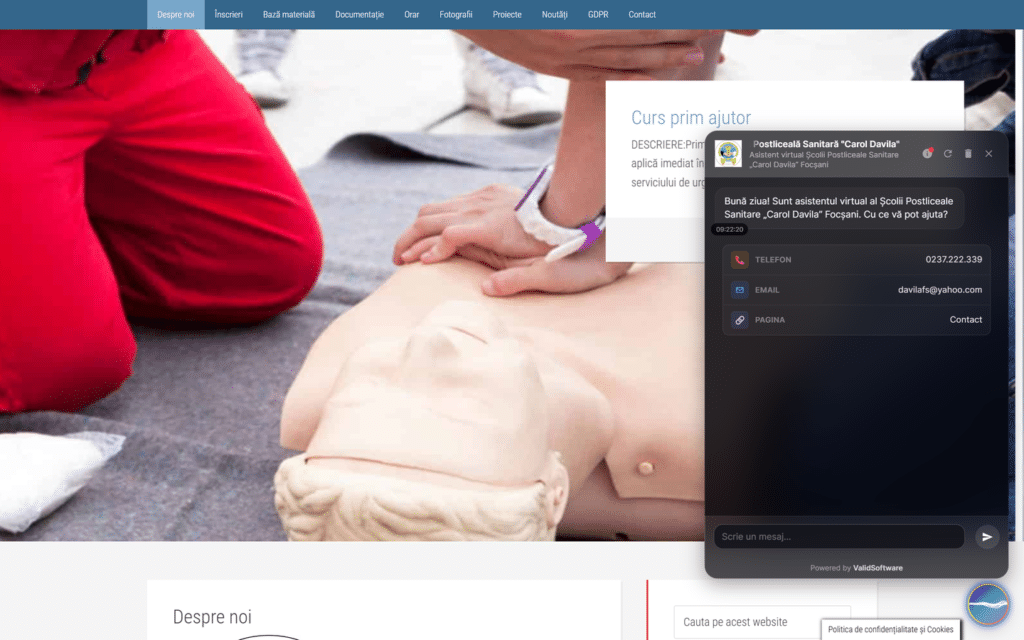The image size is (1024, 640).
Task: Click the round chat launcher bubble icon
Action: coord(988,604)
